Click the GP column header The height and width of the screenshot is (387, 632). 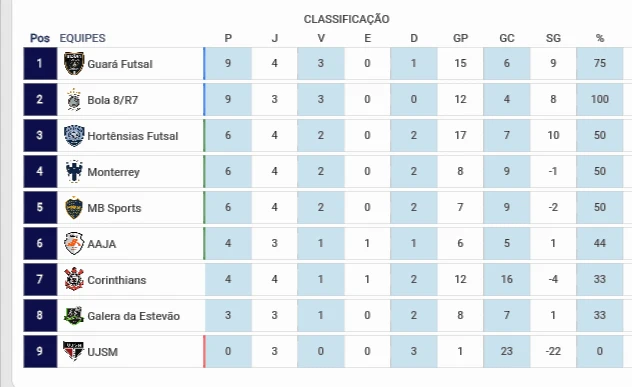pyautogui.click(x=460, y=38)
